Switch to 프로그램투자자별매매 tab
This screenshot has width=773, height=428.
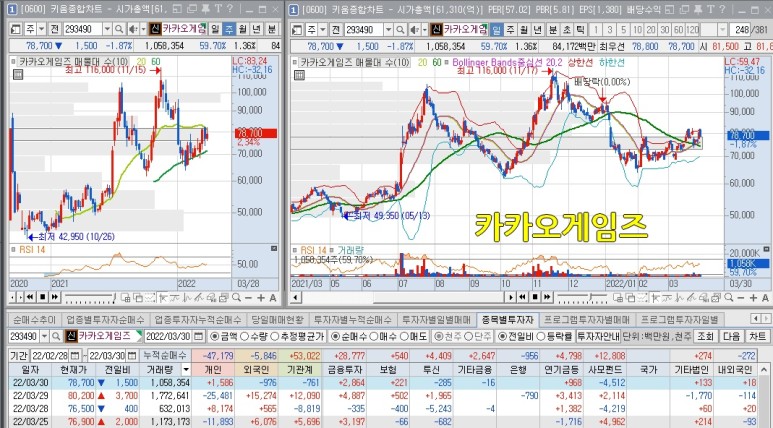(587, 320)
